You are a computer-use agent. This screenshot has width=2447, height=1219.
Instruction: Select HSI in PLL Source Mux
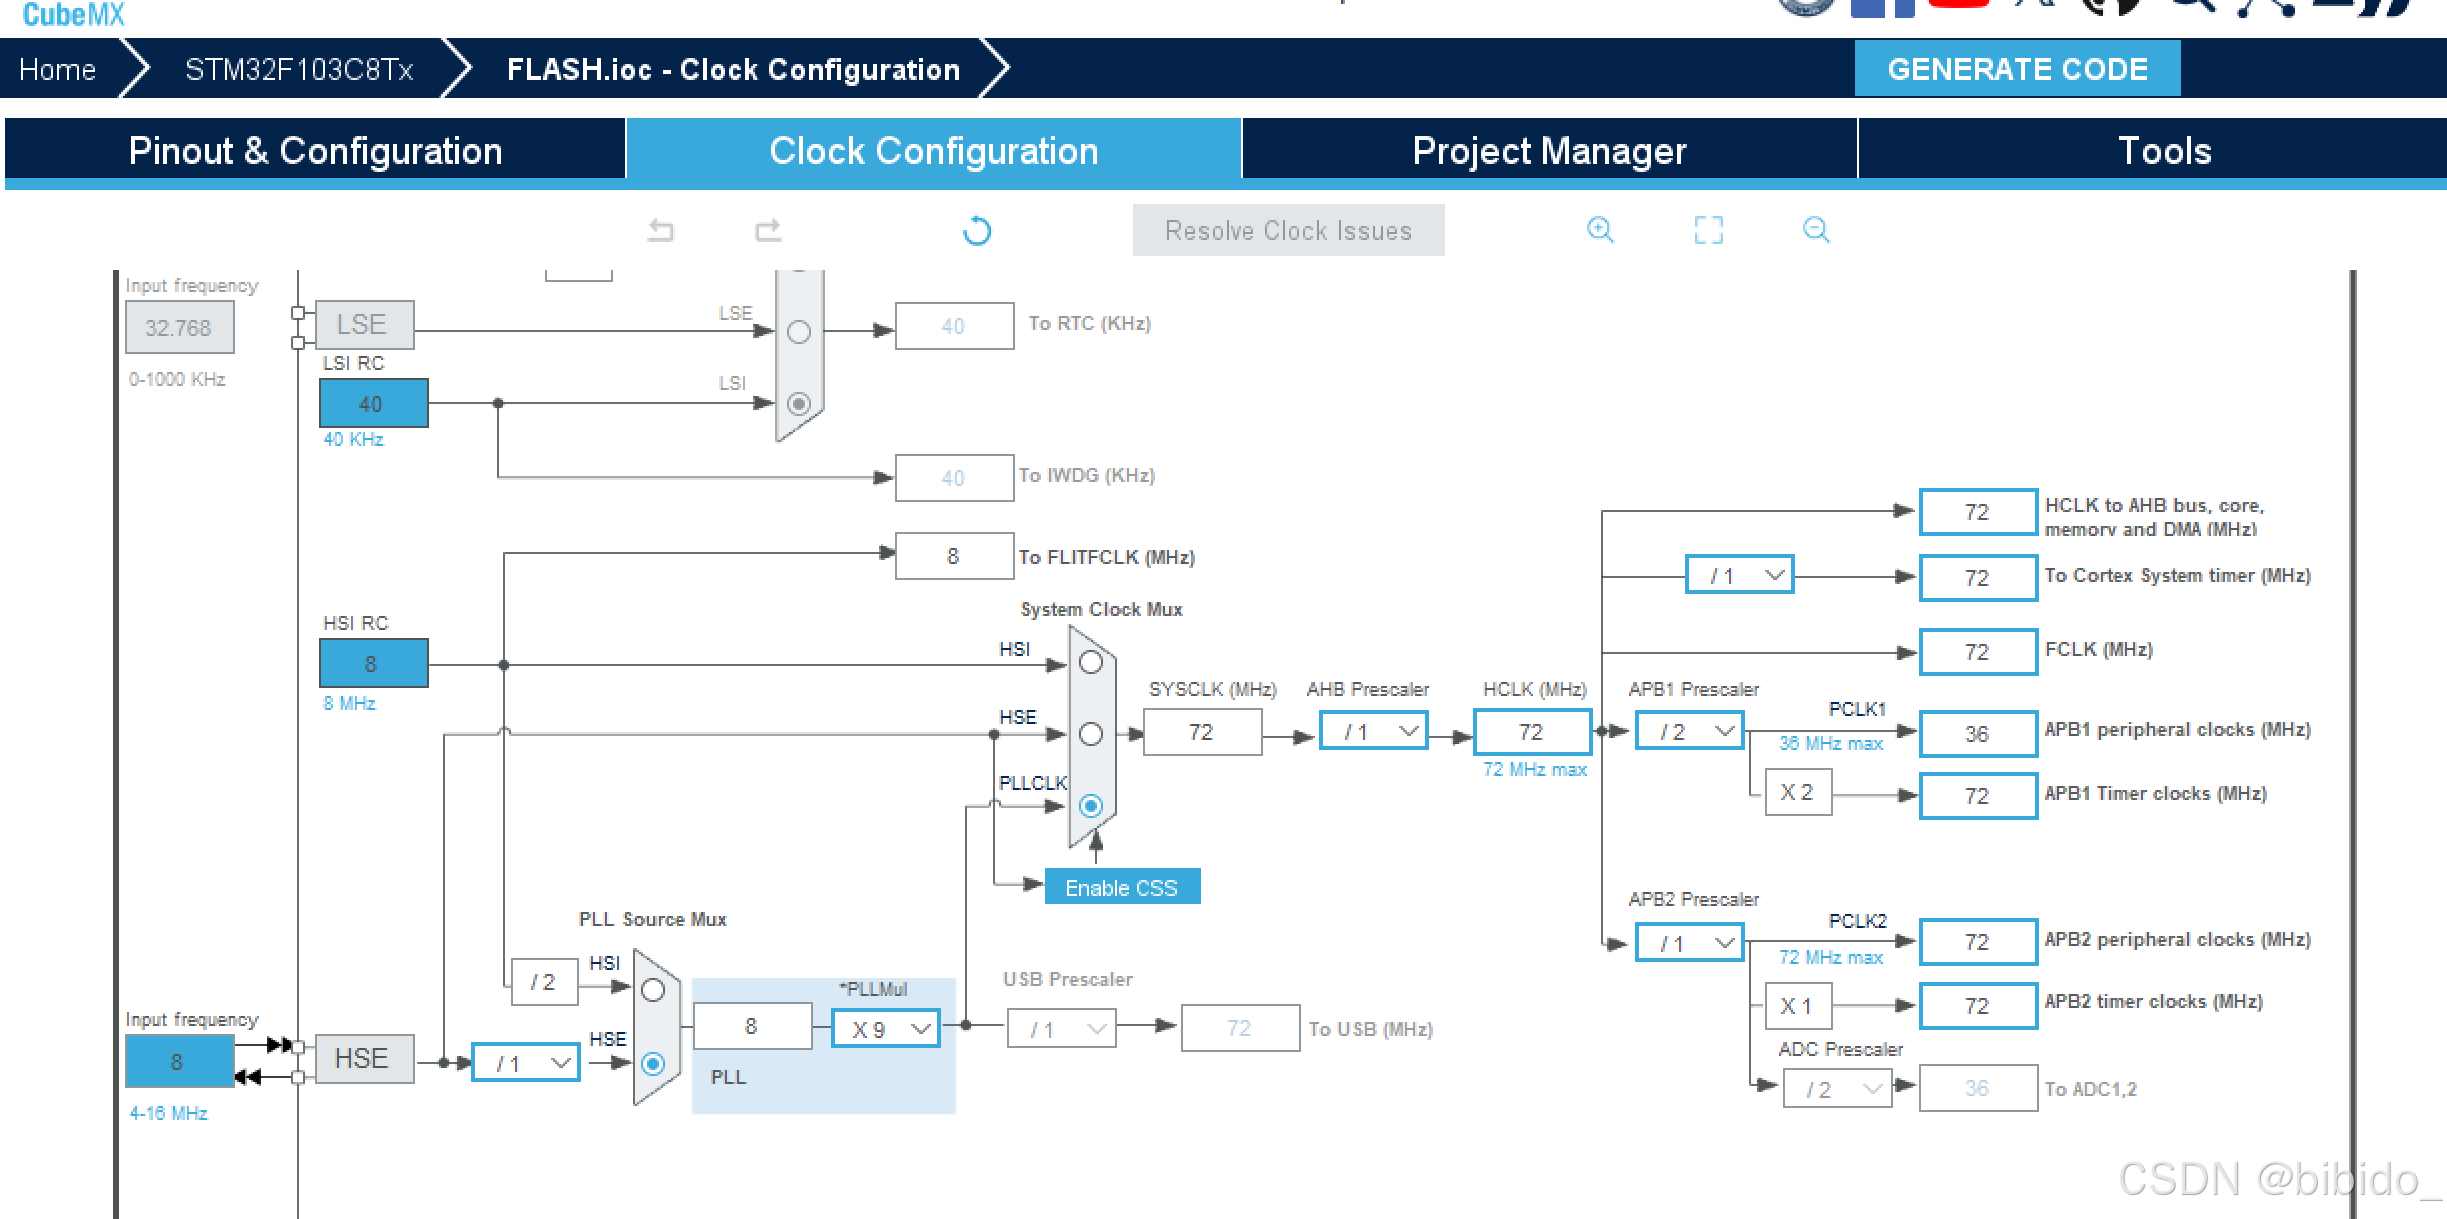click(653, 990)
